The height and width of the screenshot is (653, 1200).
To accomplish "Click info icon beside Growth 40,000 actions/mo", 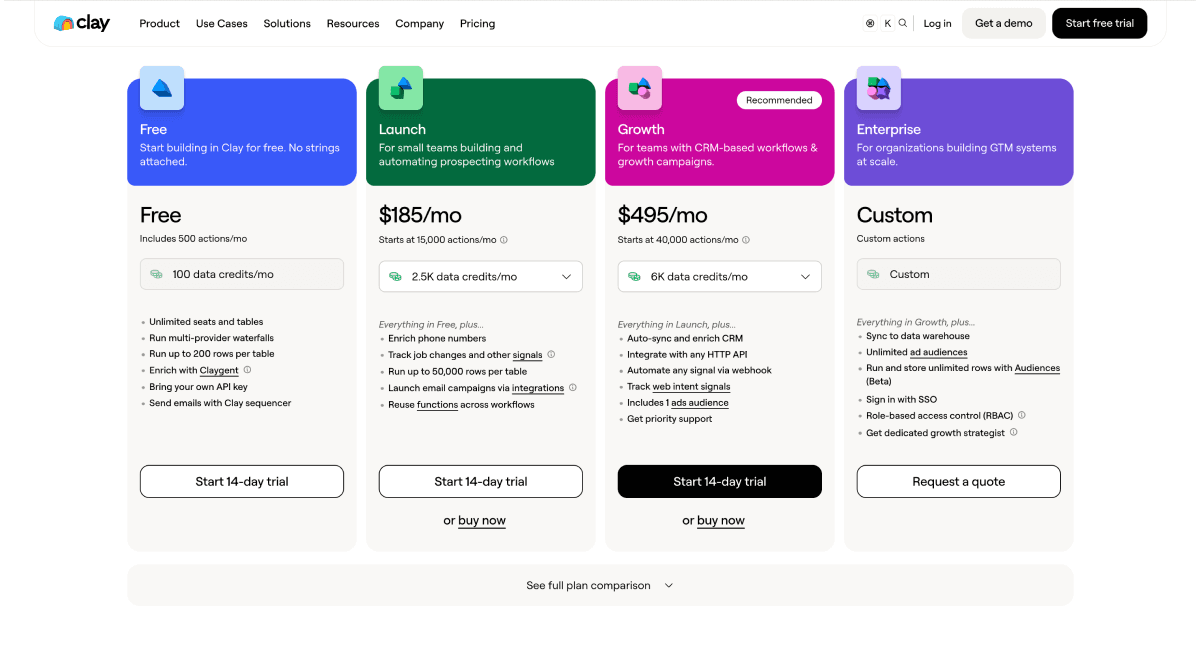I will click(x=746, y=240).
